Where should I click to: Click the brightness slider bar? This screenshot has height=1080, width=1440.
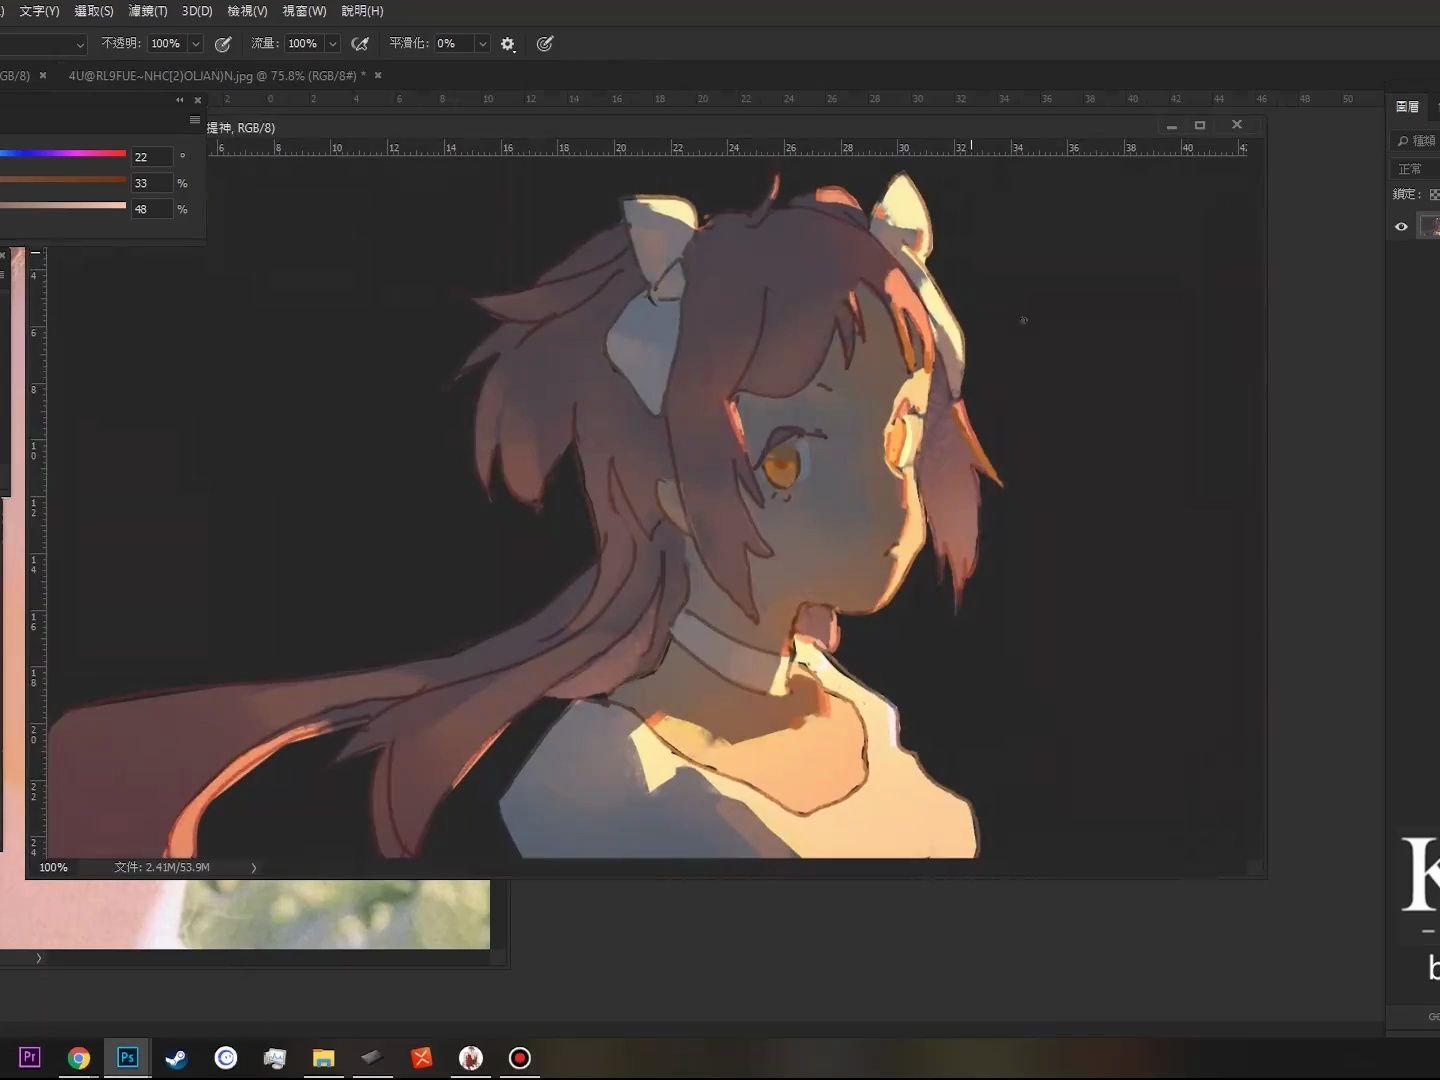(63, 206)
